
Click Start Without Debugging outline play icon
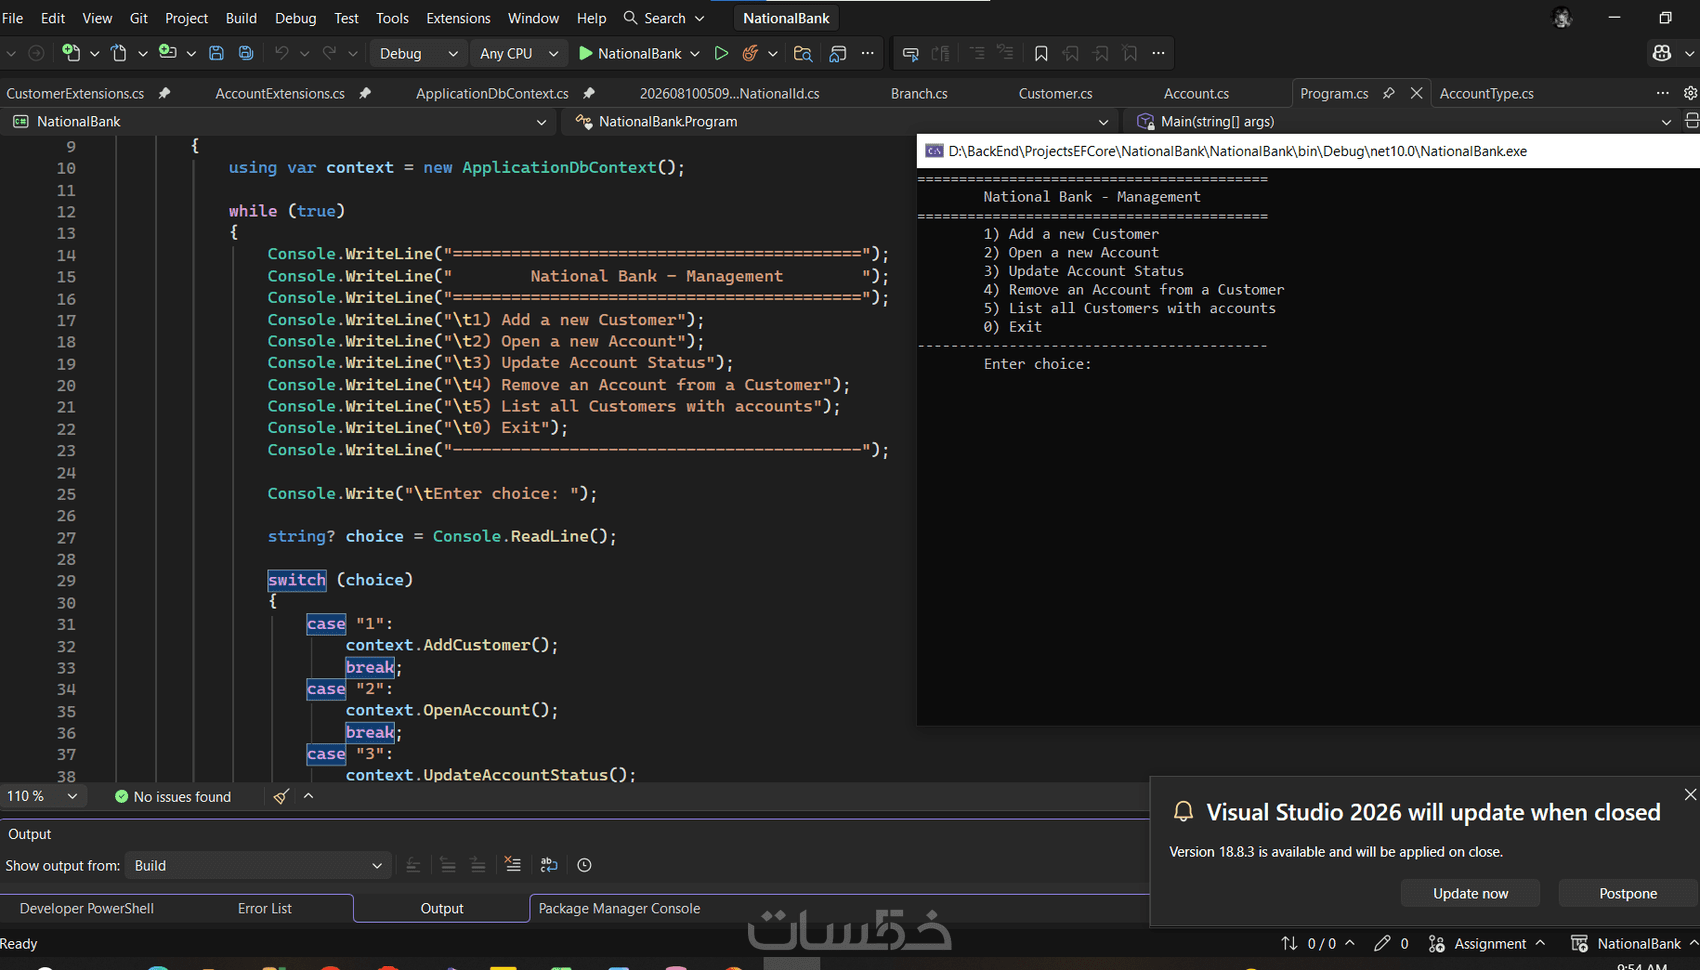point(721,53)
